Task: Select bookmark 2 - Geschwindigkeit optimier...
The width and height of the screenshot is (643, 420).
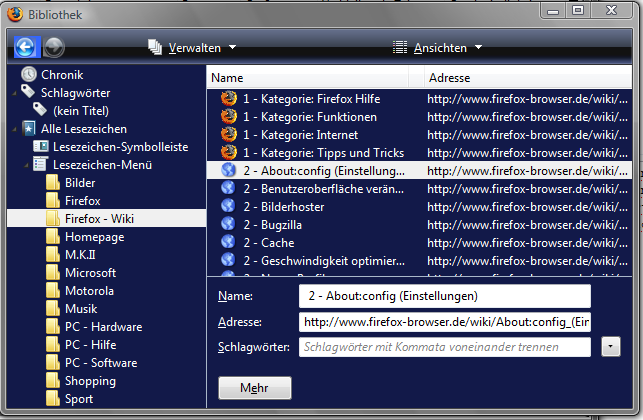Action: 324,261
